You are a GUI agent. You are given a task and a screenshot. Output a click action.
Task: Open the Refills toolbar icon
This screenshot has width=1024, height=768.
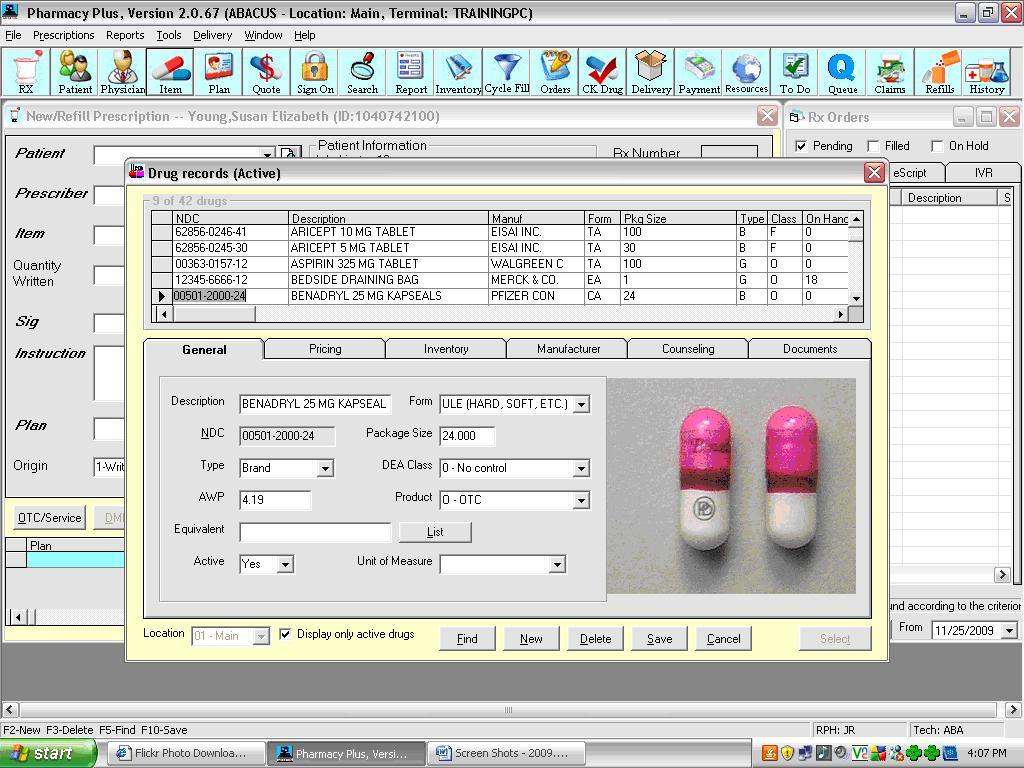[939, 72]
